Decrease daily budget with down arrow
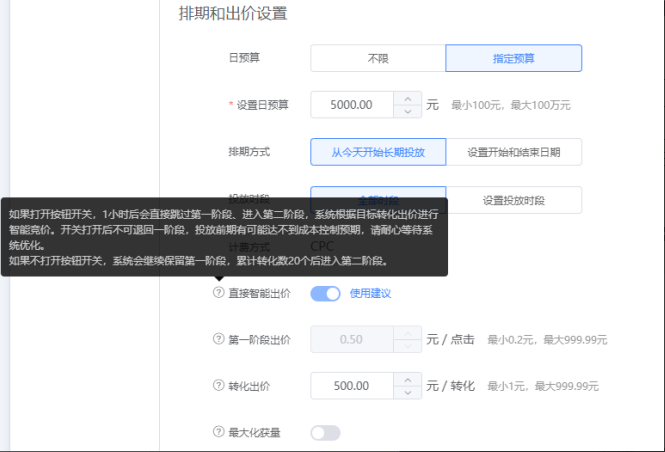Screen dimensions: 665x452 tap(408, 111)
